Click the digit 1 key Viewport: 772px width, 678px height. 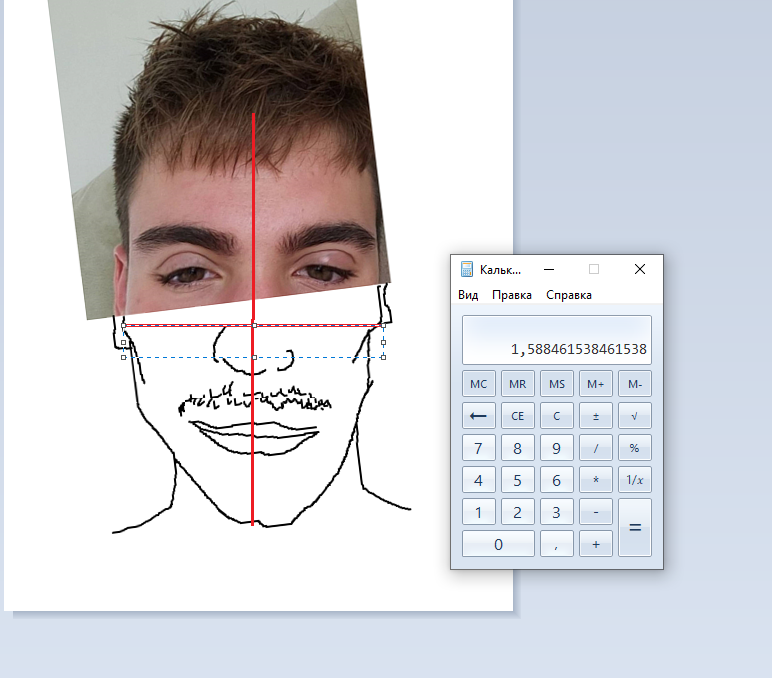click(x=479, y=512)
